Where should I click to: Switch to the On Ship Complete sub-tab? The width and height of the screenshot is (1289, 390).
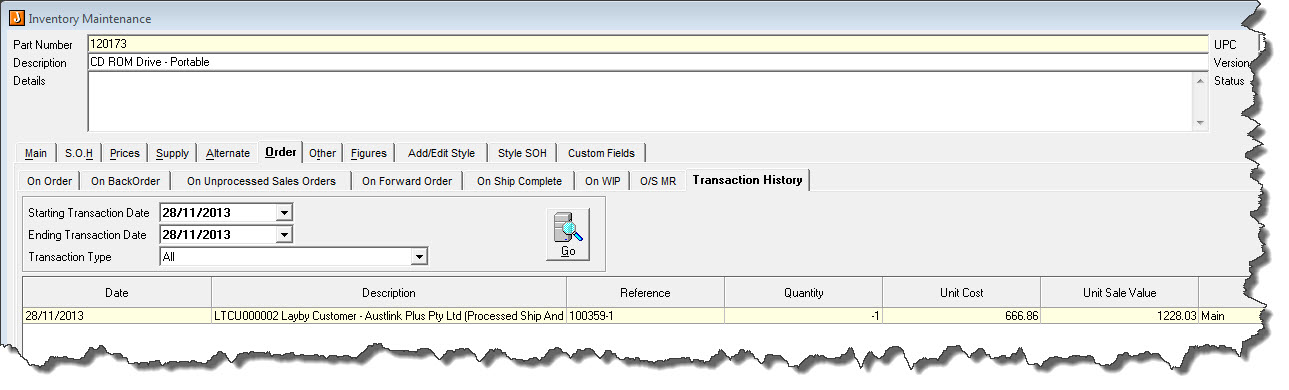pyautogui.click(x=519, y=181)
